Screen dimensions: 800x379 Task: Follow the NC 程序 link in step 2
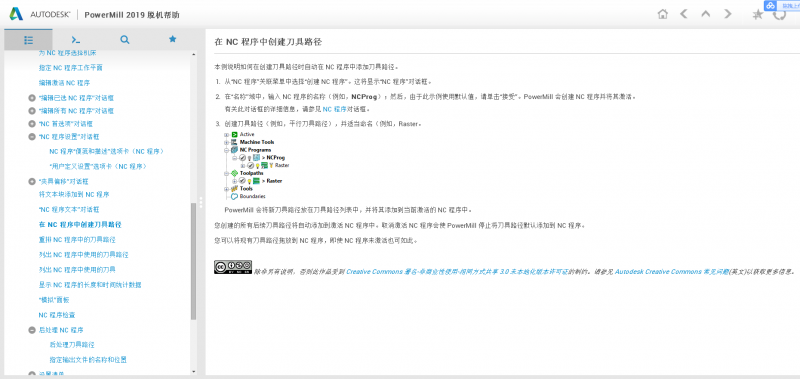[x=334, y=109]
